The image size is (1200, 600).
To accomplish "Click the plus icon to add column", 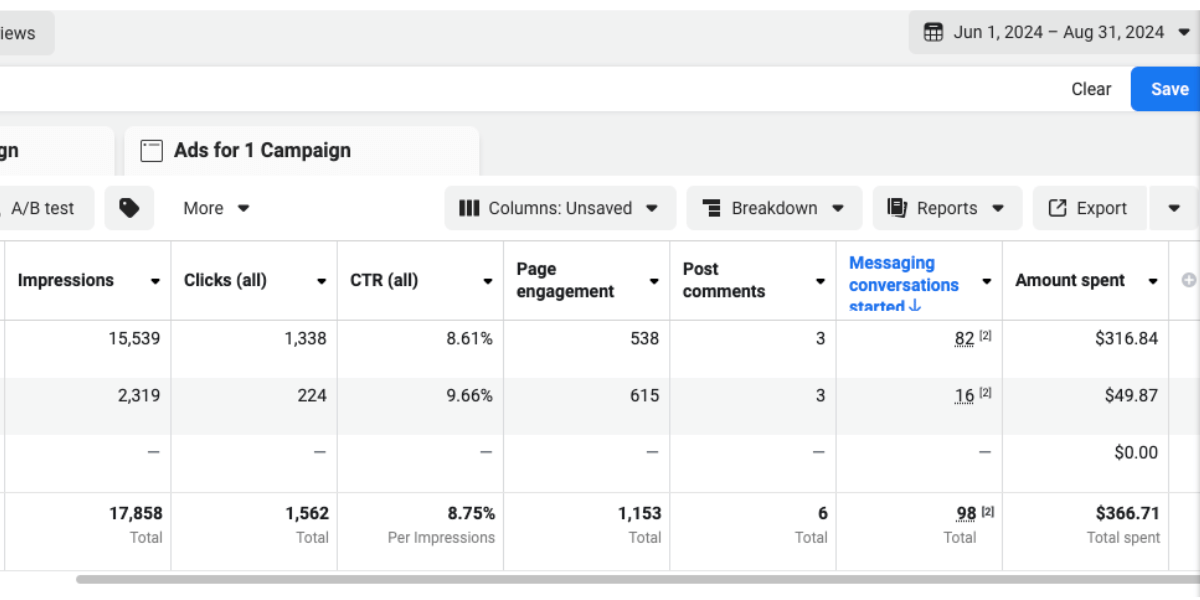I will 1188,281.
